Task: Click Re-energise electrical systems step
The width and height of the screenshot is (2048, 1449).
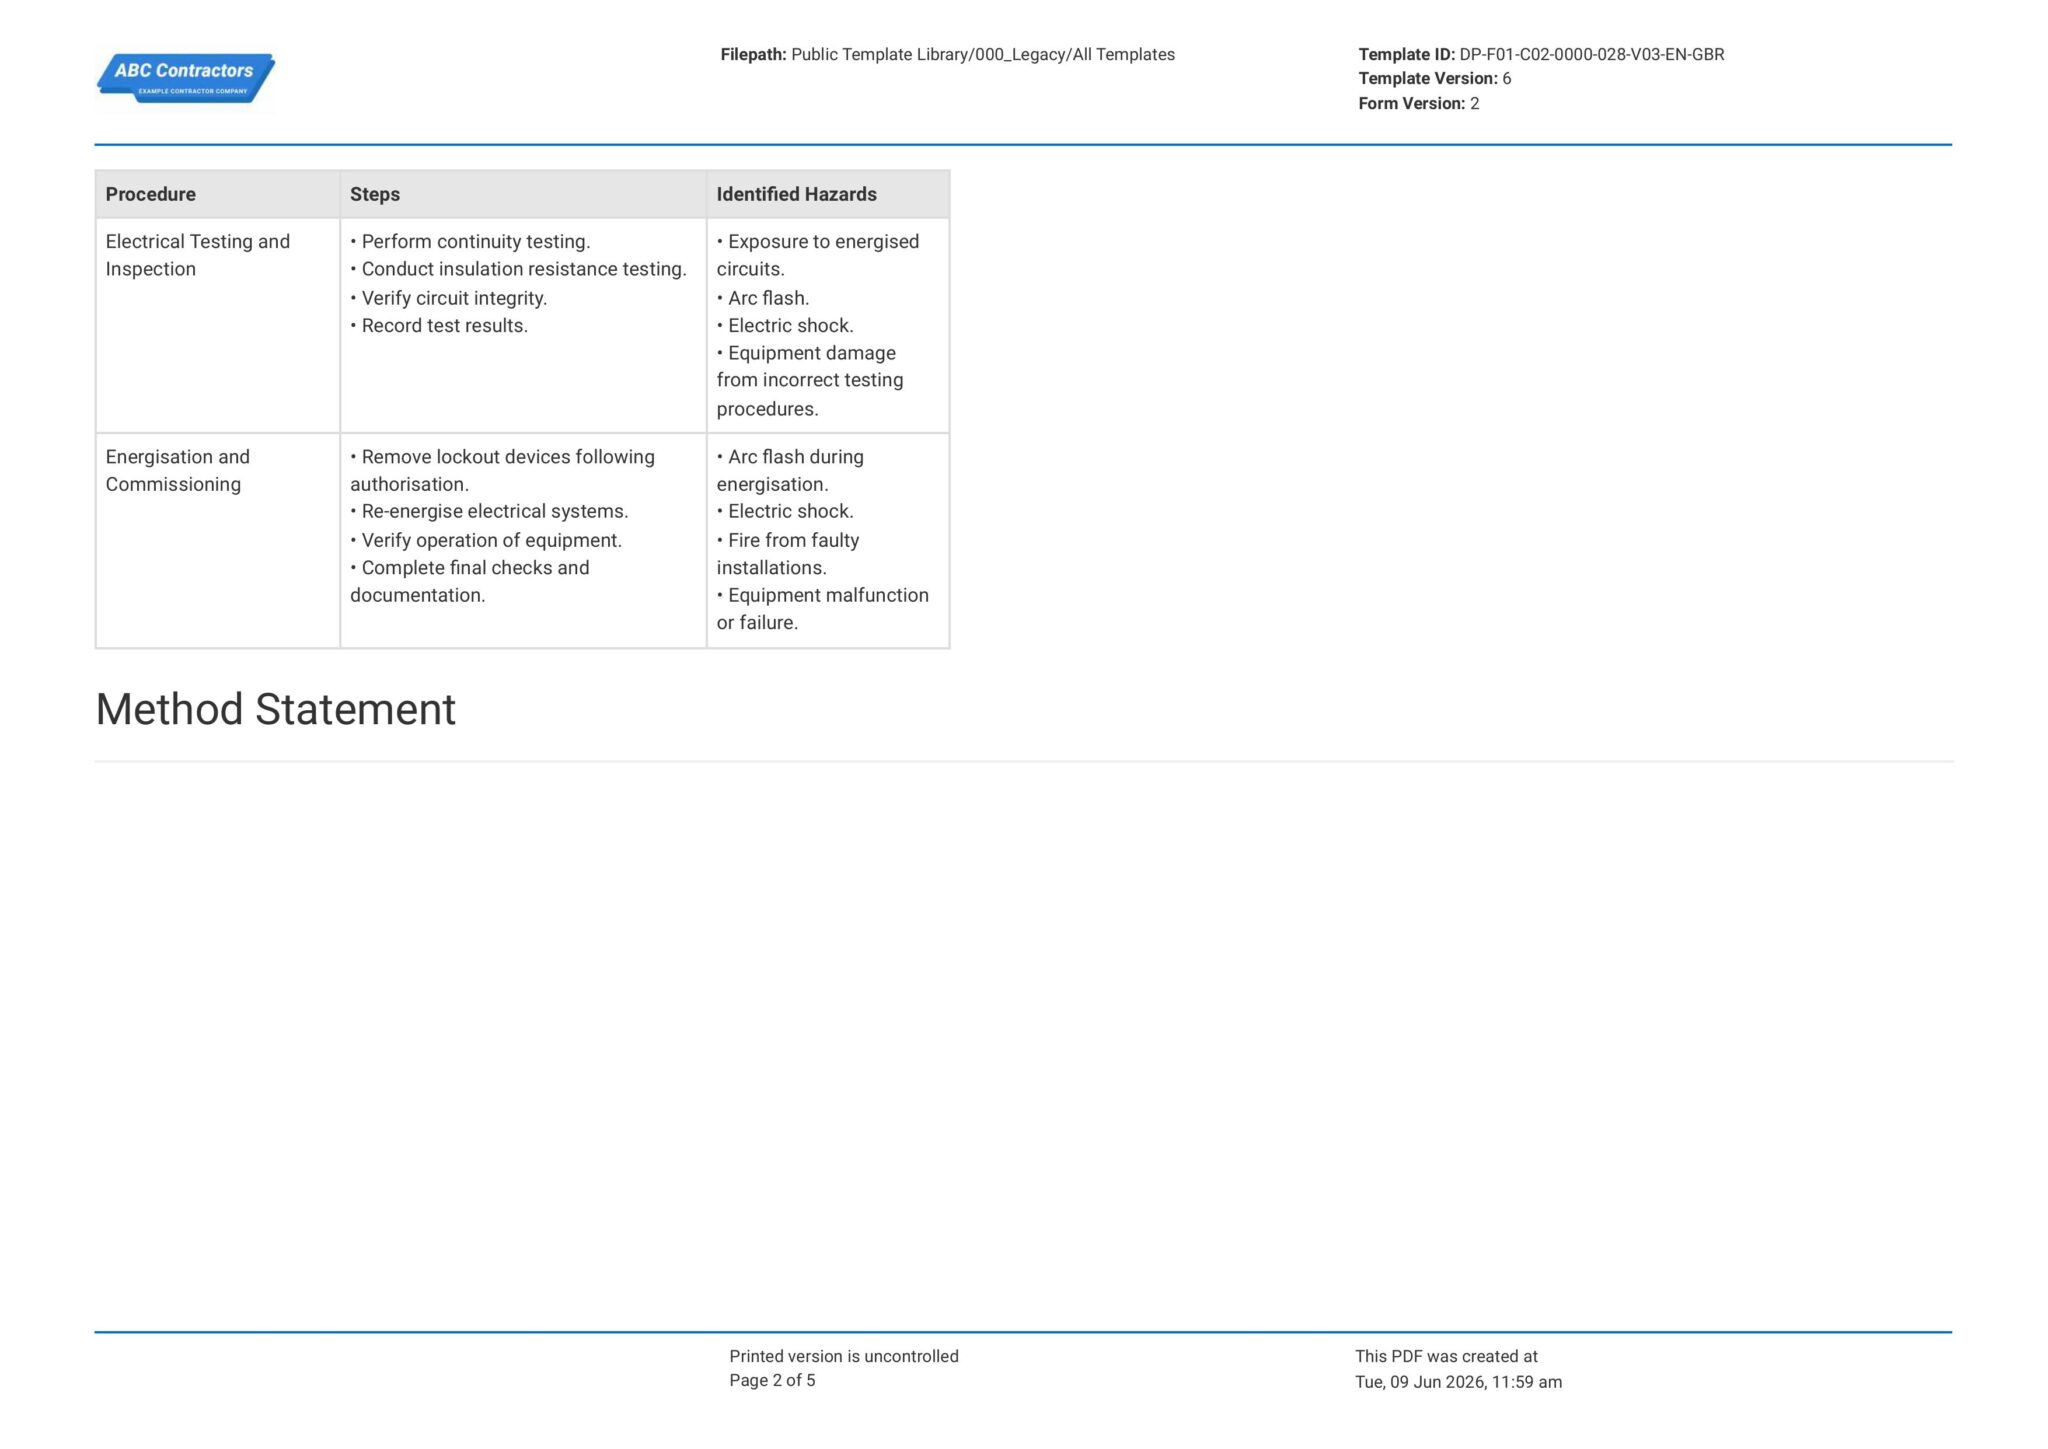Action: (489, 512)
